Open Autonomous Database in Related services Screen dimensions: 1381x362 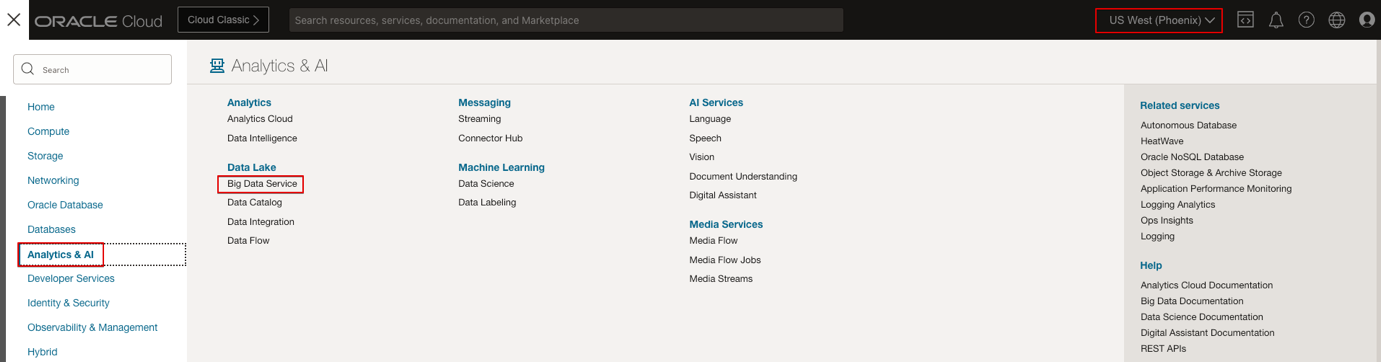tap(1188, 125)
